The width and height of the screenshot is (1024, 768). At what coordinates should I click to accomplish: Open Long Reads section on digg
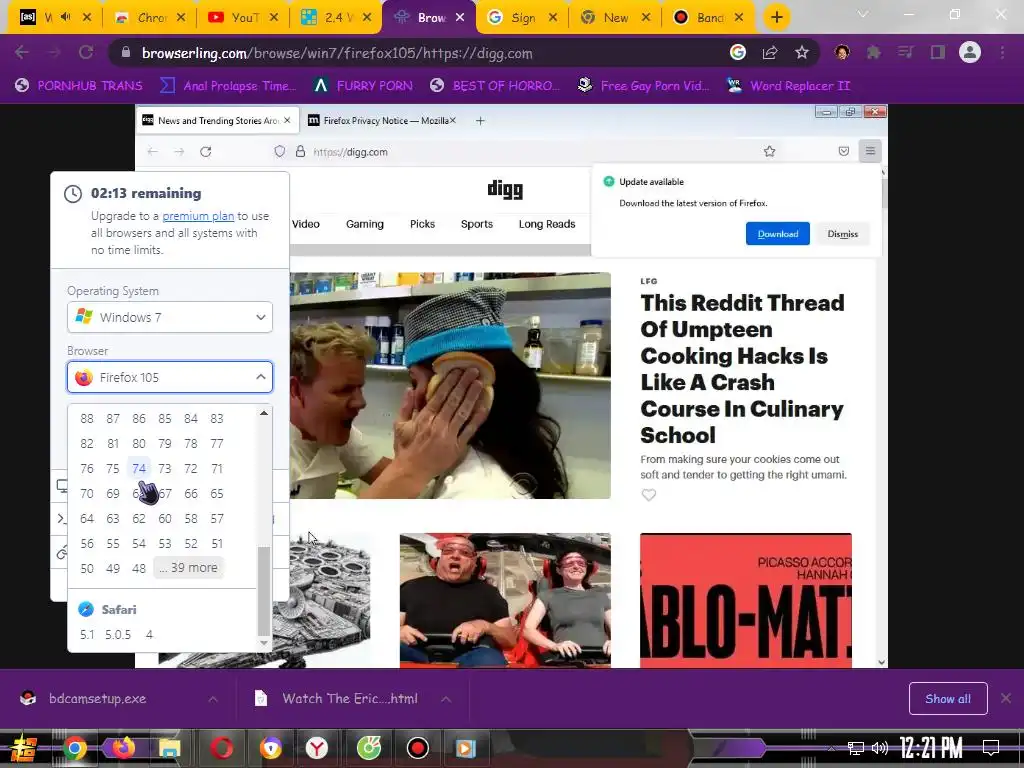point(547,224)
